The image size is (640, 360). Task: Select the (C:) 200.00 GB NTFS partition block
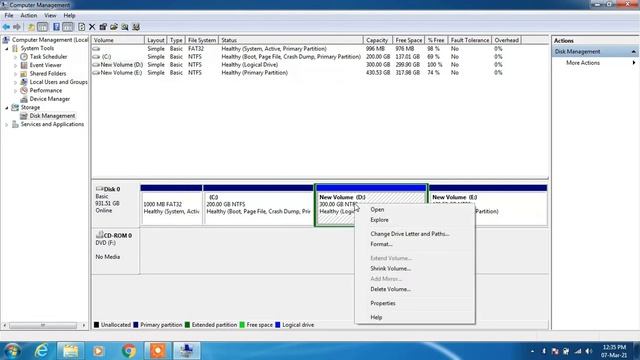(258, 205)
